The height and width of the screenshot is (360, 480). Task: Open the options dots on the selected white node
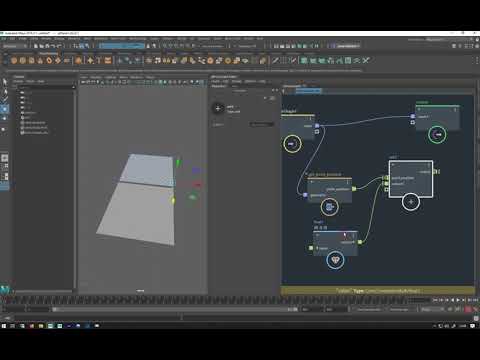[x=429, y=165]
